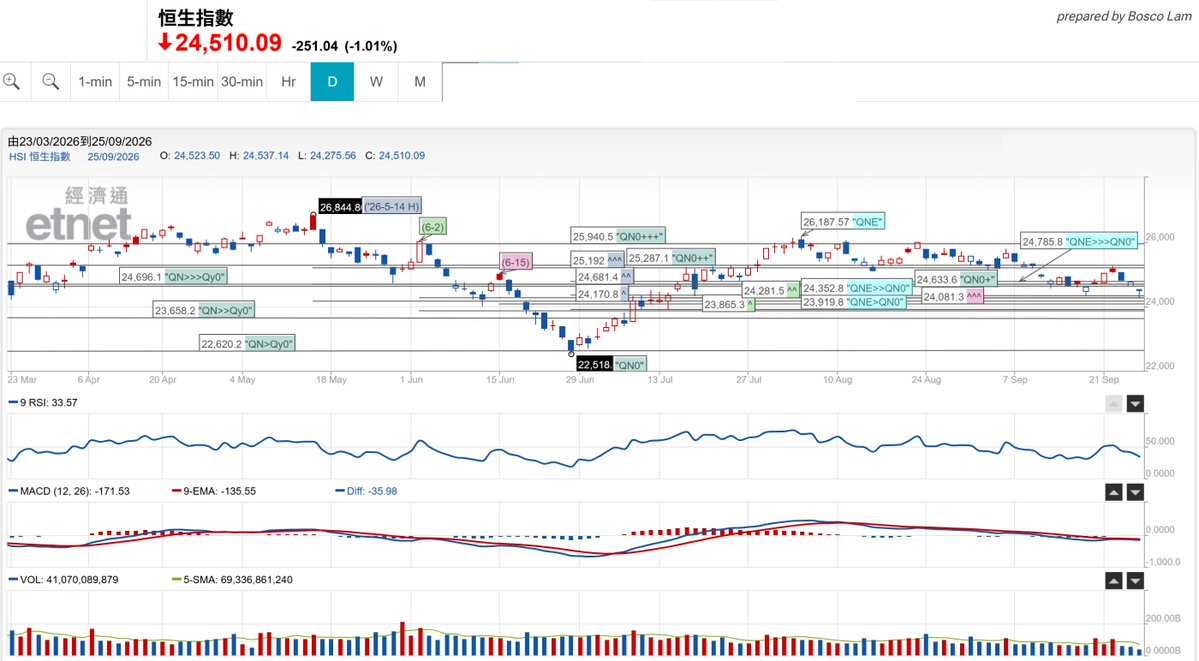Click the 25,940.5 "QN0+++" label

[618, 236]
